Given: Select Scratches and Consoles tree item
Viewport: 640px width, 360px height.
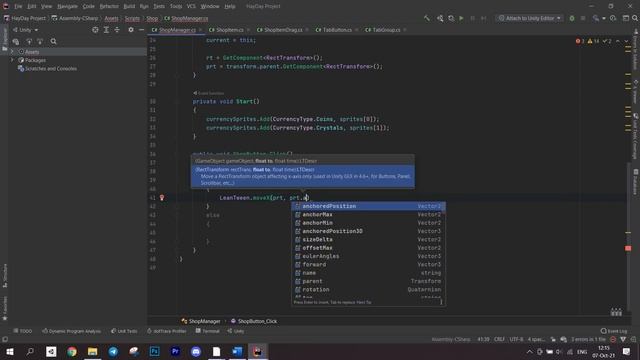Looking at the screenshot, I should (47, 69).
